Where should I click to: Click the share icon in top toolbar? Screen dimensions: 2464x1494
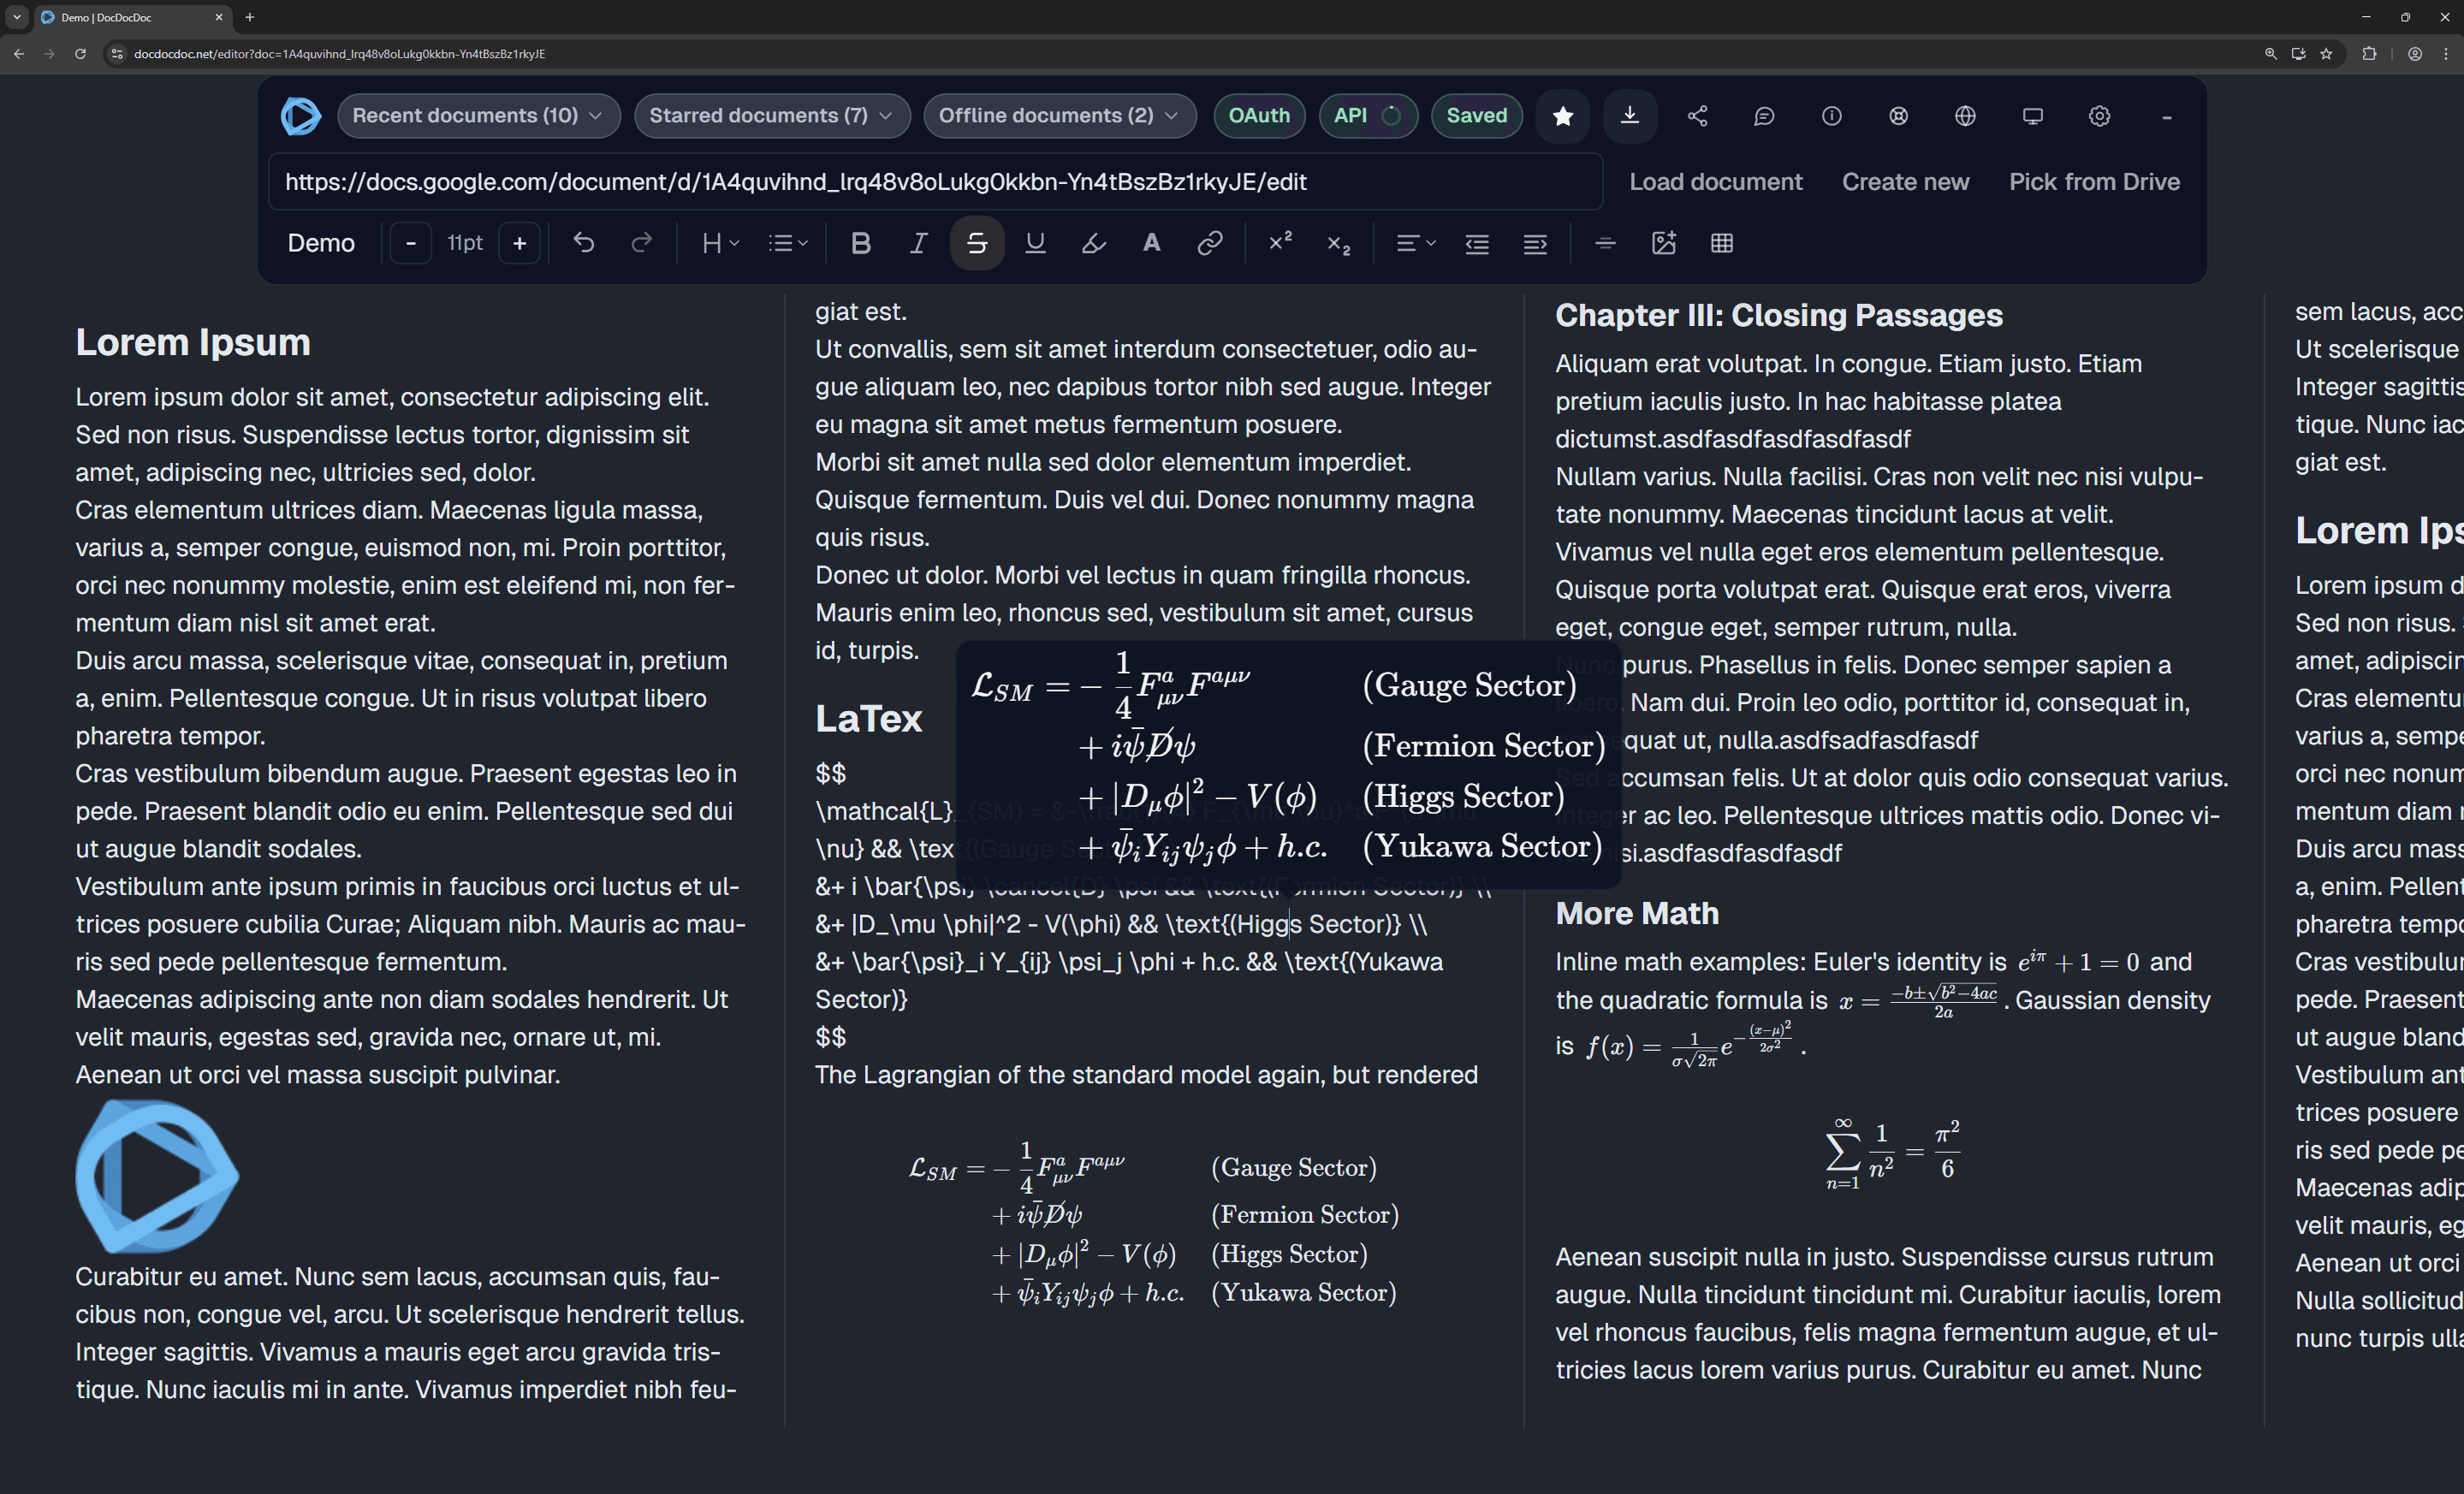1697,116
